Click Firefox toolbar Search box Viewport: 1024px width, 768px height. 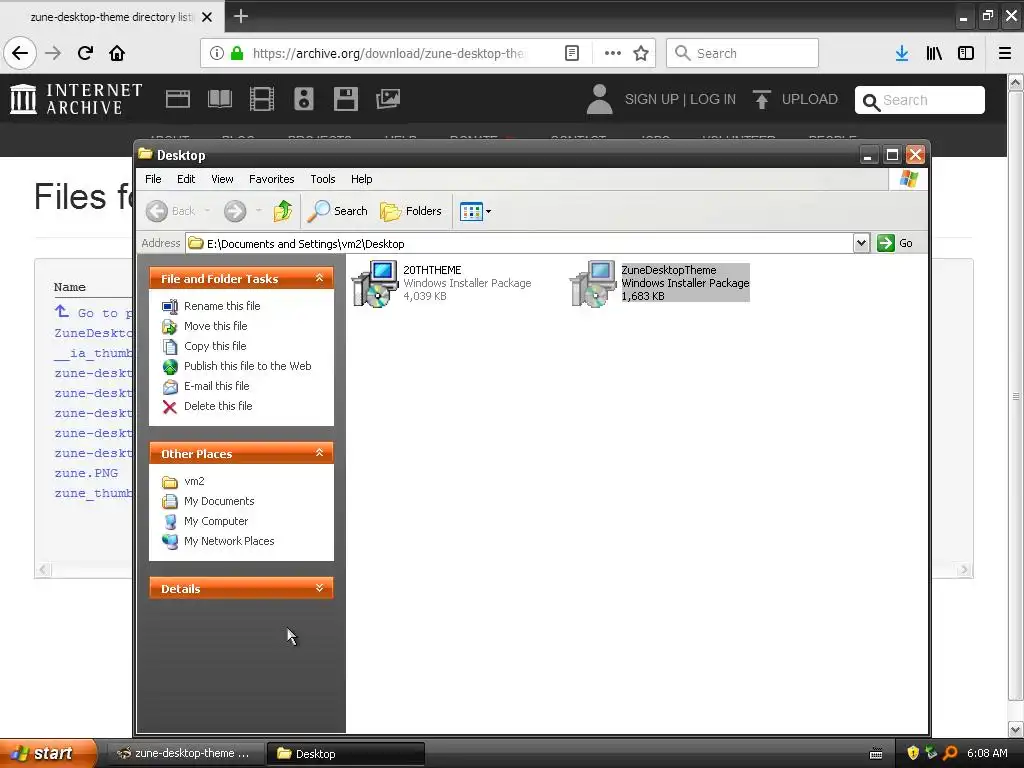[742, 53]
